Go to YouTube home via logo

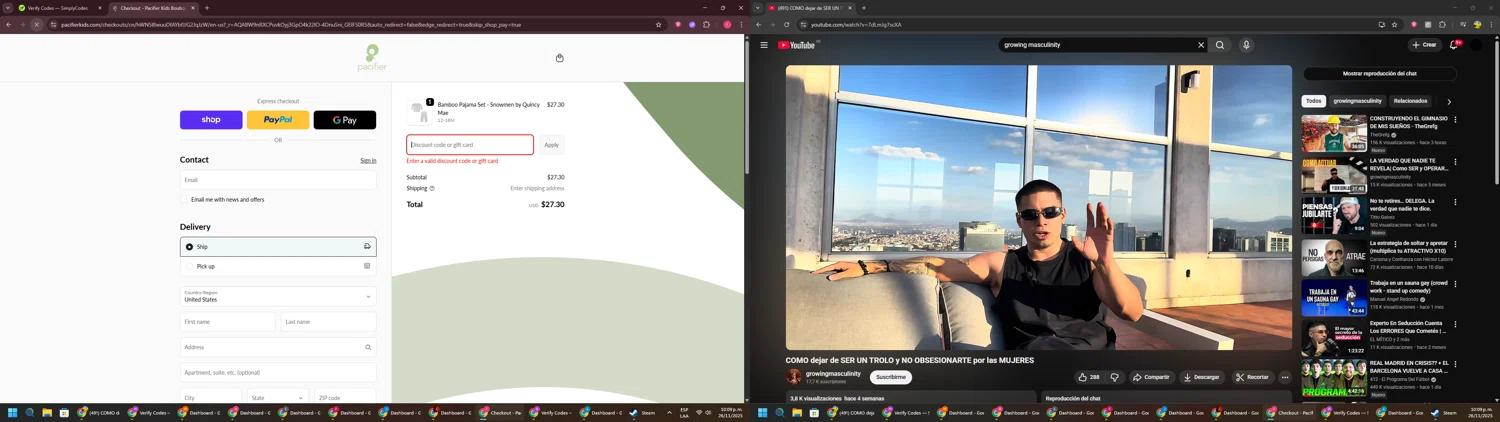(798, 45)
